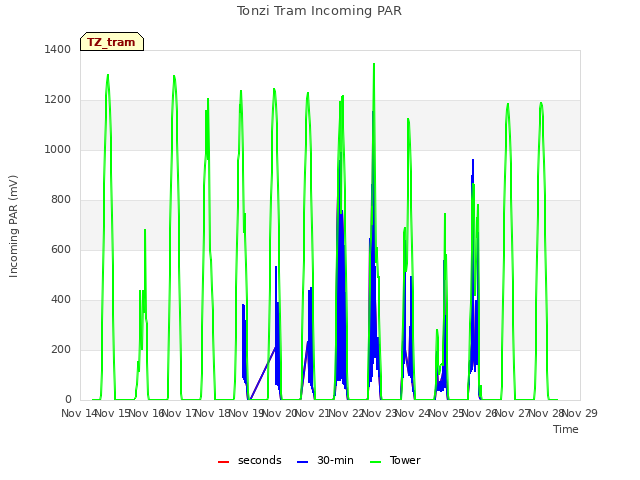
Task: Click the green Tower legend swatch
Action: pos(375,462)
